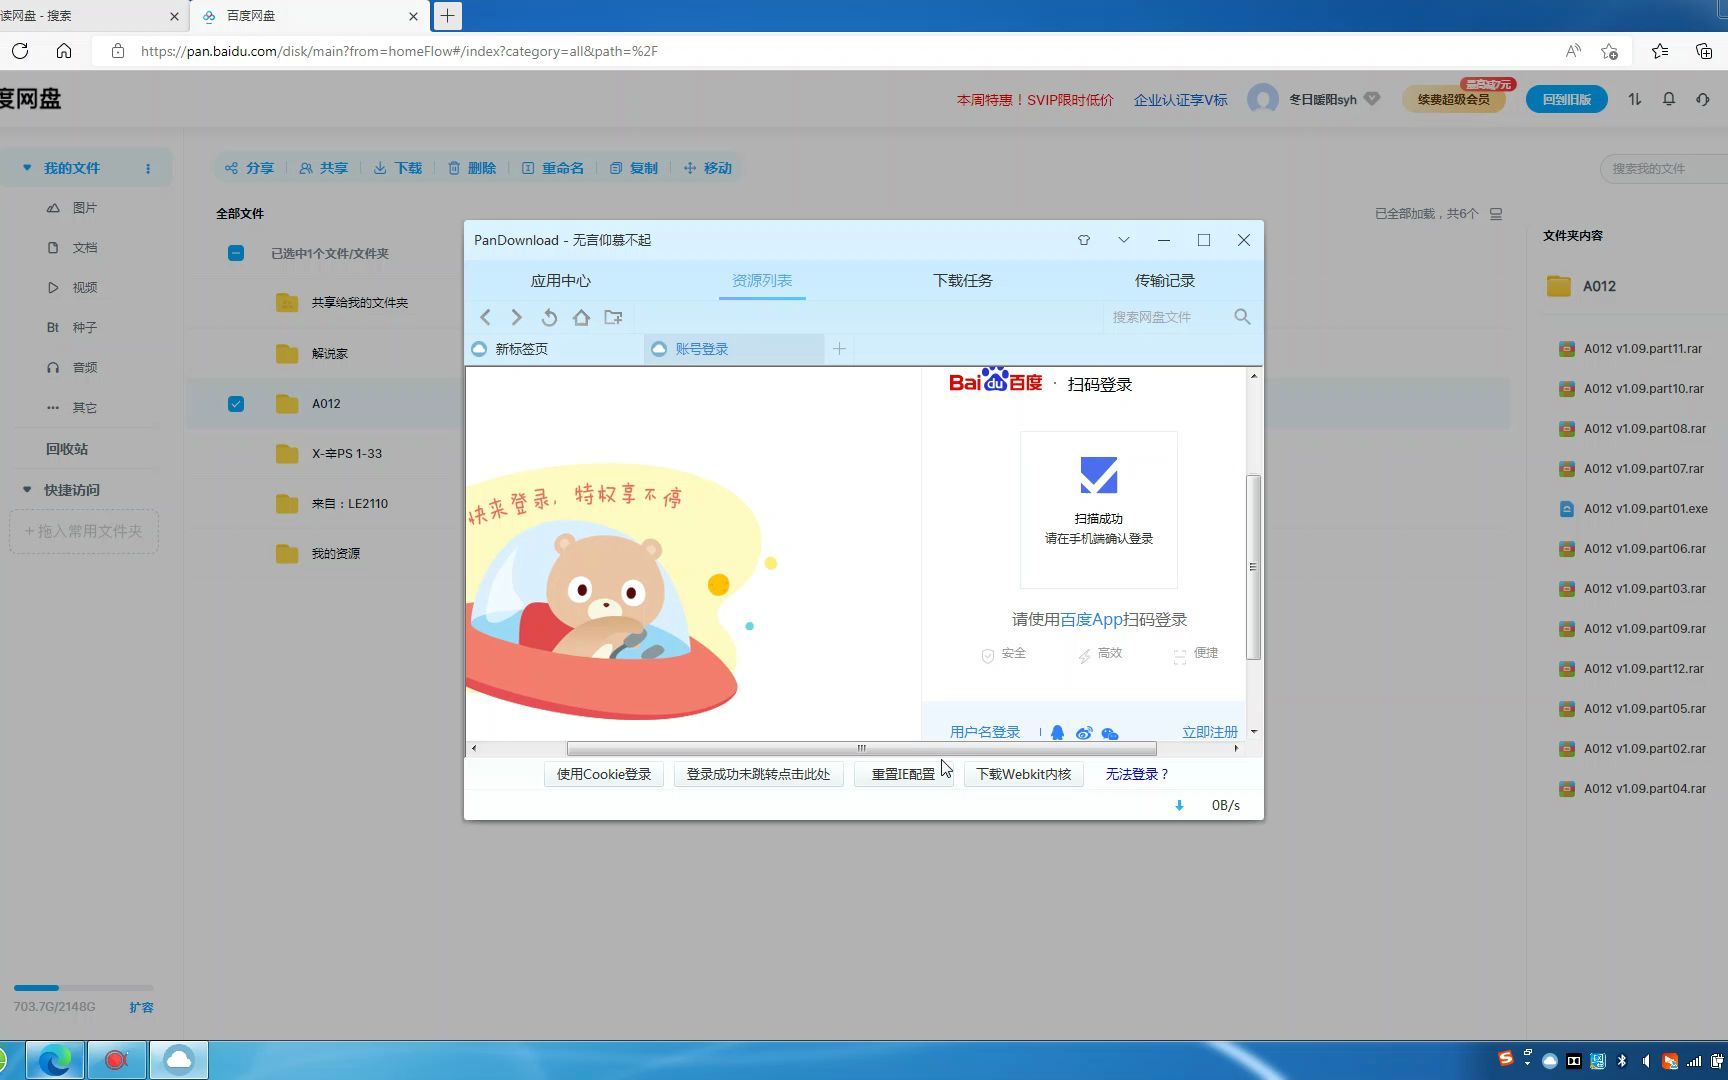The height and width of the screenshot is (1080, 1728).
Task: Open transfer list arrows icon in header
Action: [x=1635, y=99]
